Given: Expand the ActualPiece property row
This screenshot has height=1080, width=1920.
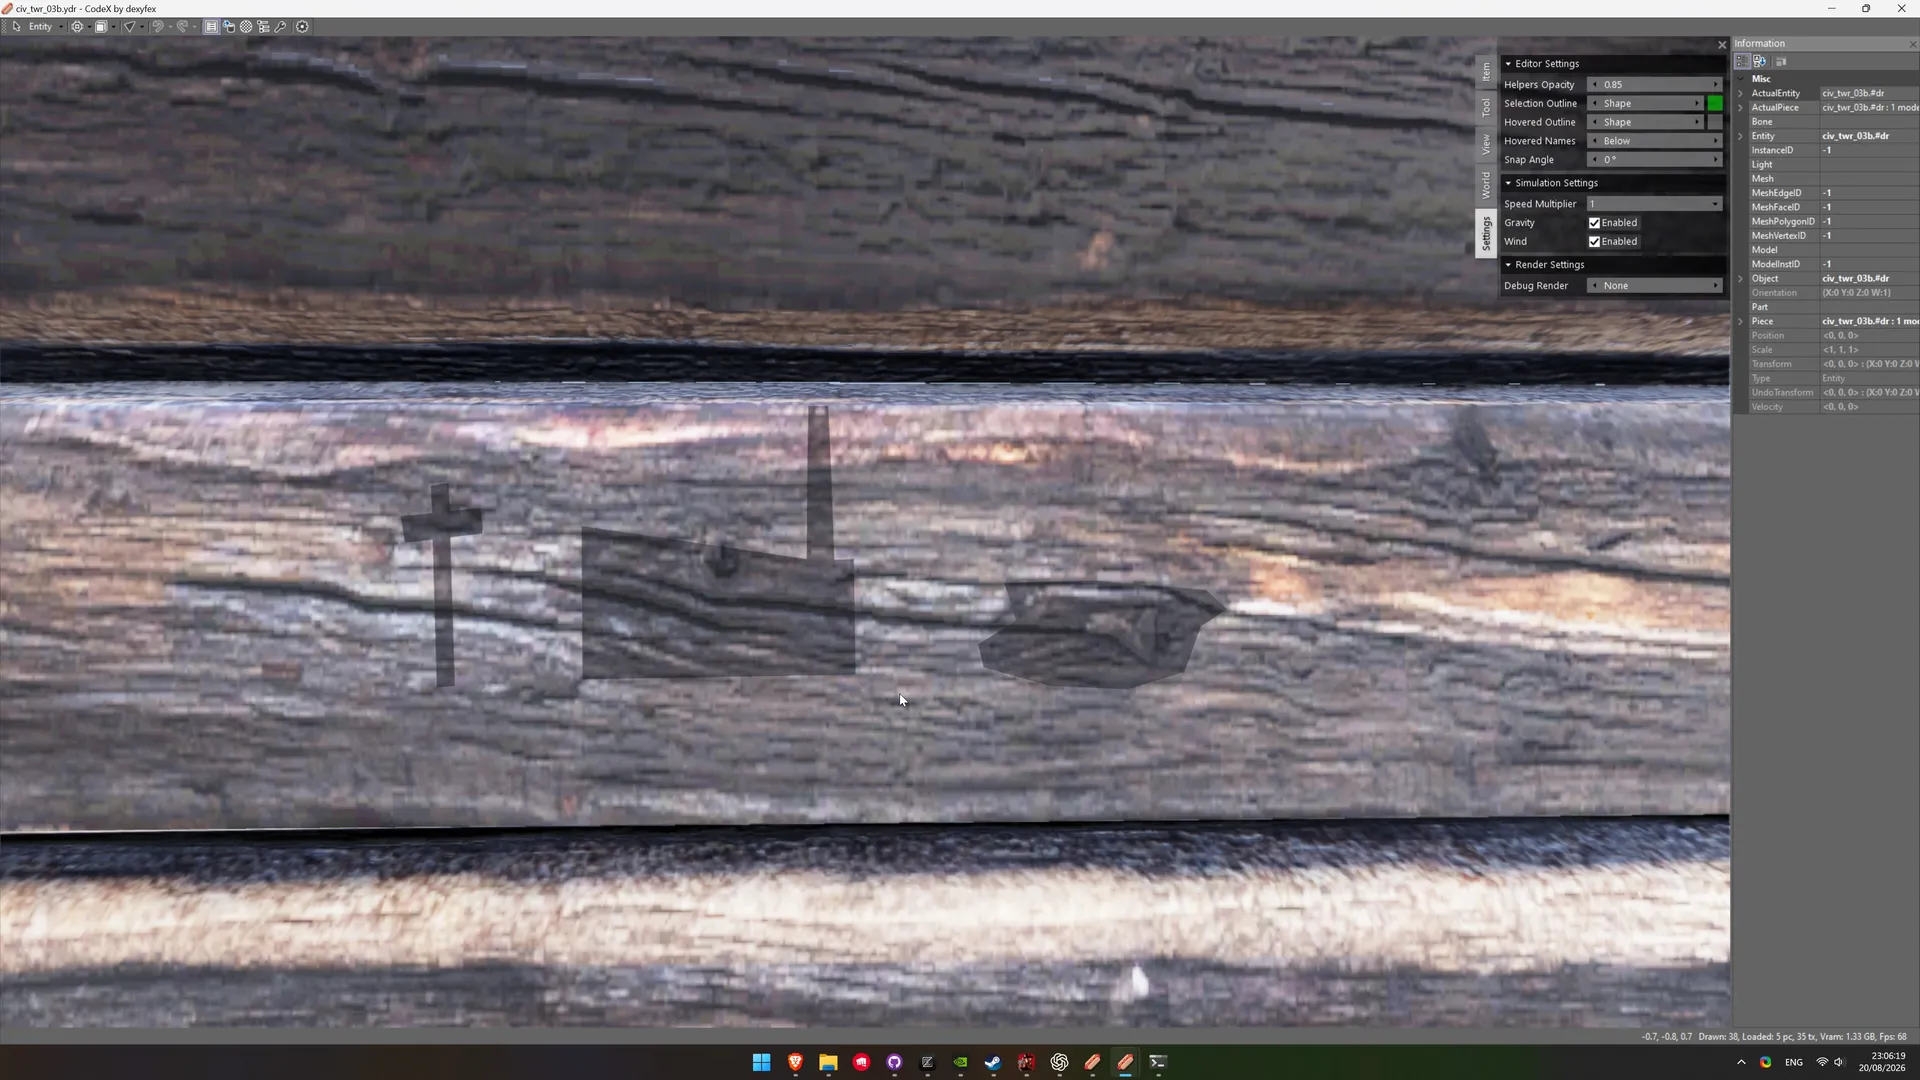Looking at the screenshot, I should (1740, 108).
